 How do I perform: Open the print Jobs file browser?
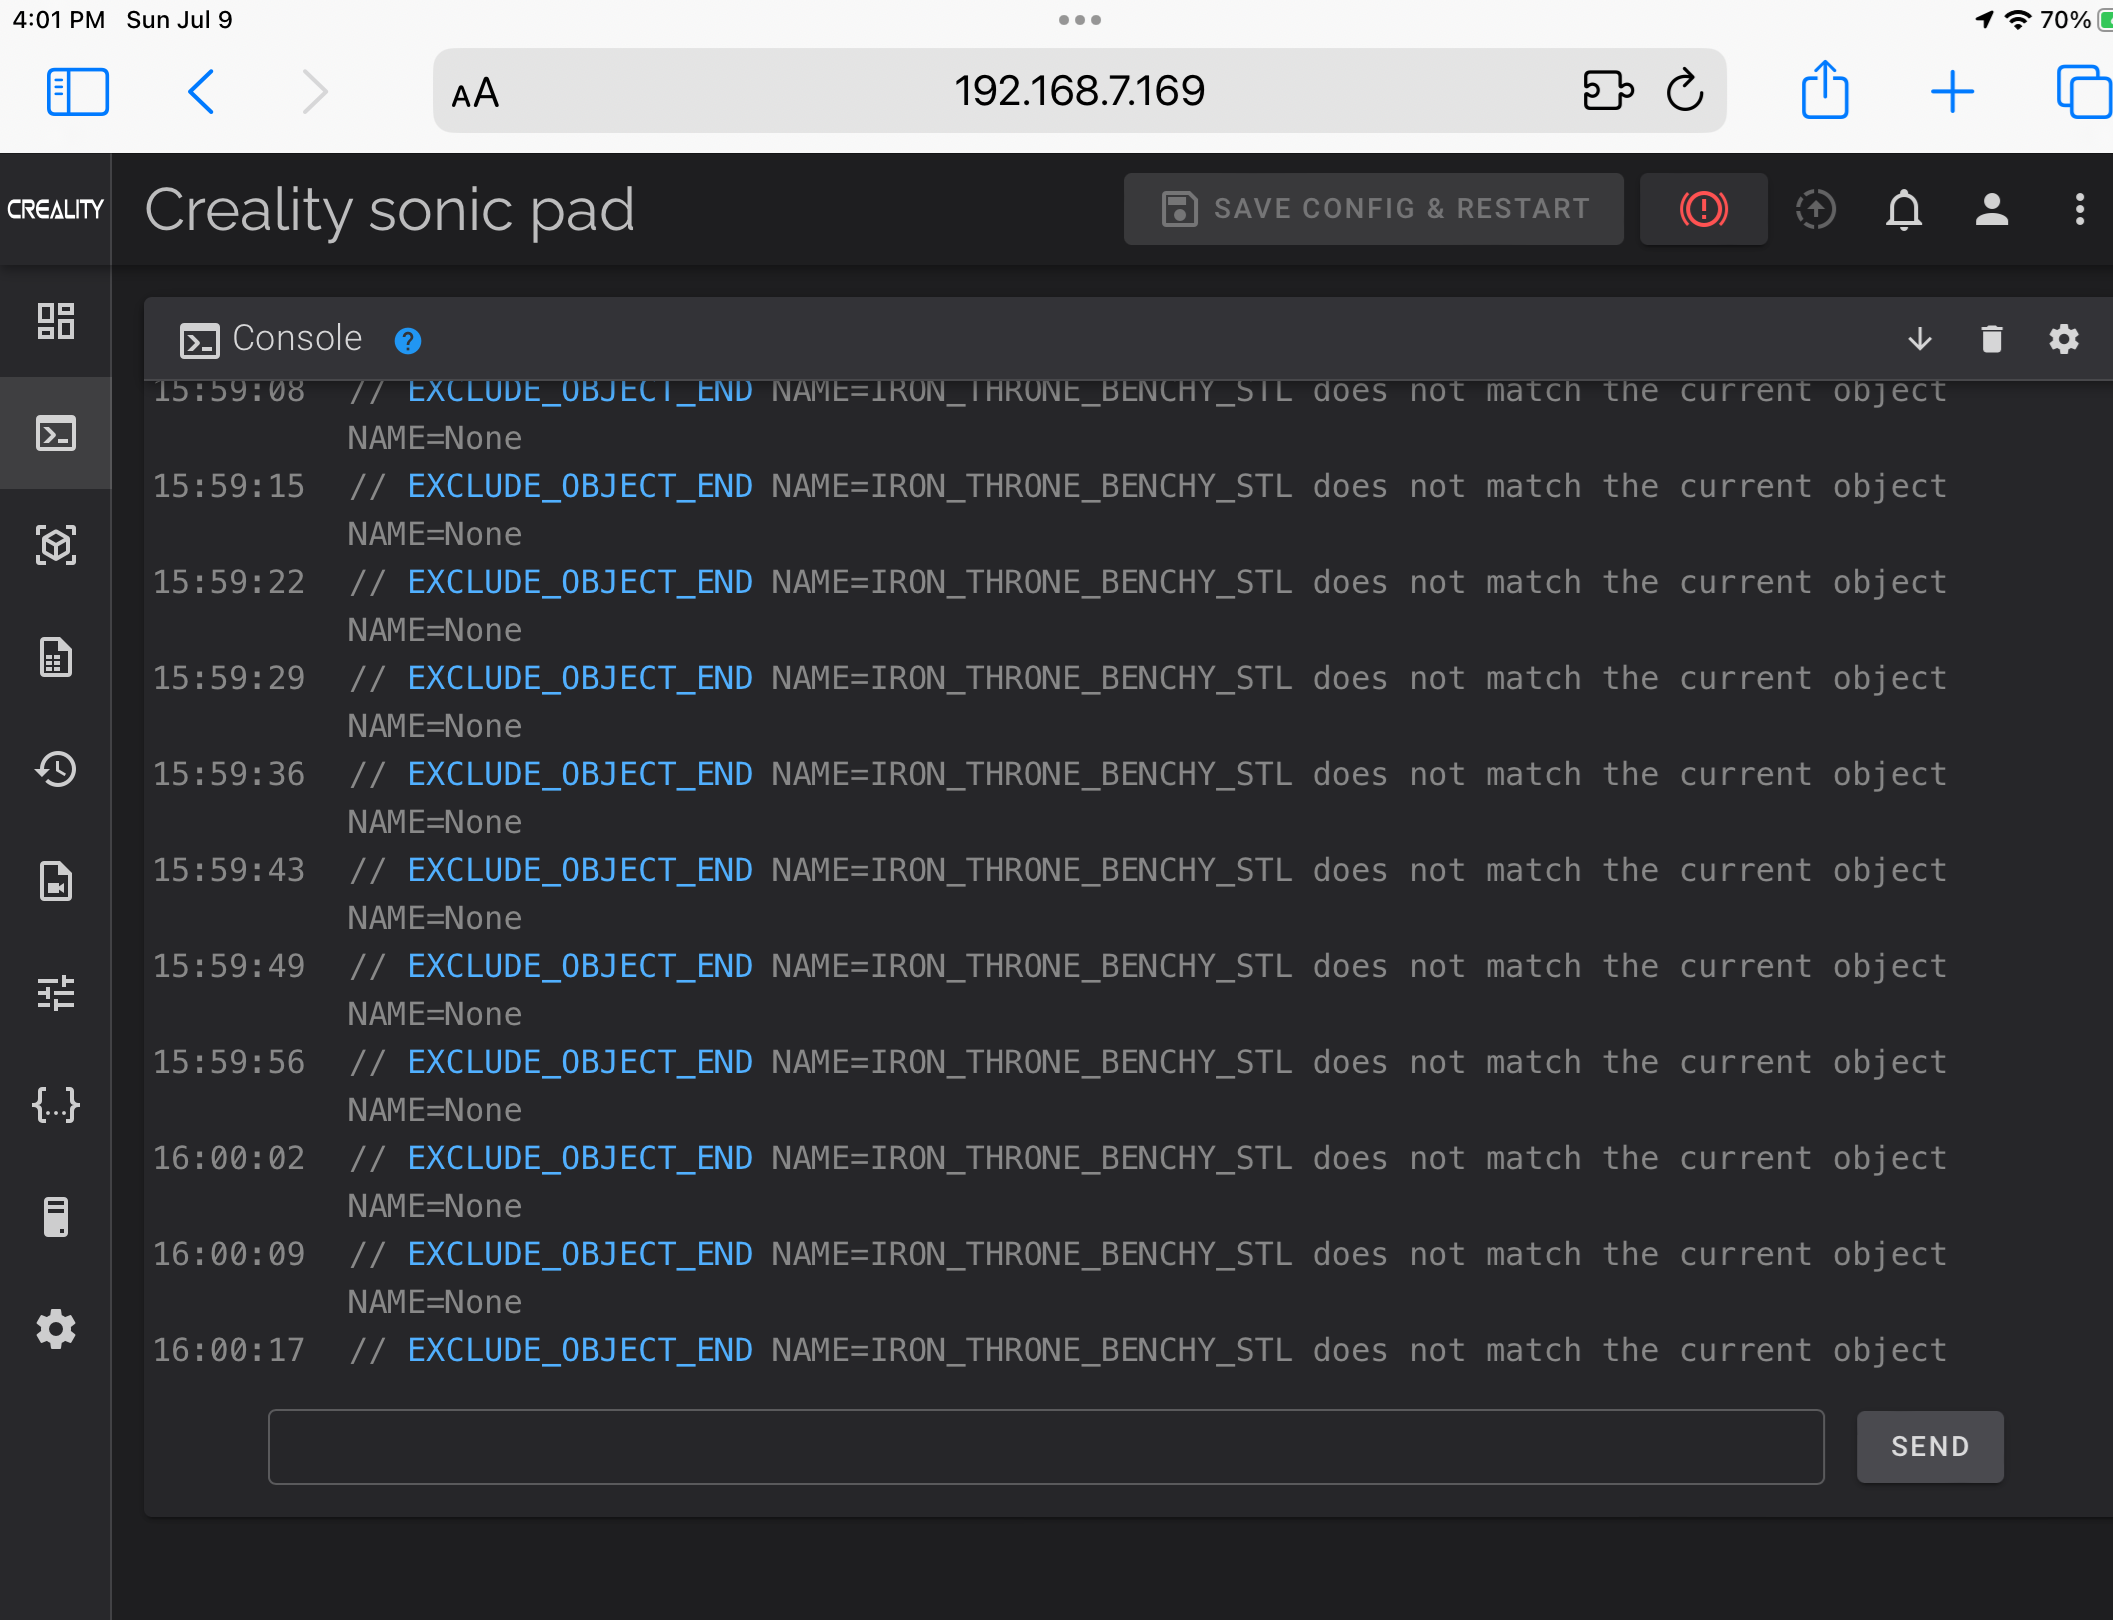[55, 657]
